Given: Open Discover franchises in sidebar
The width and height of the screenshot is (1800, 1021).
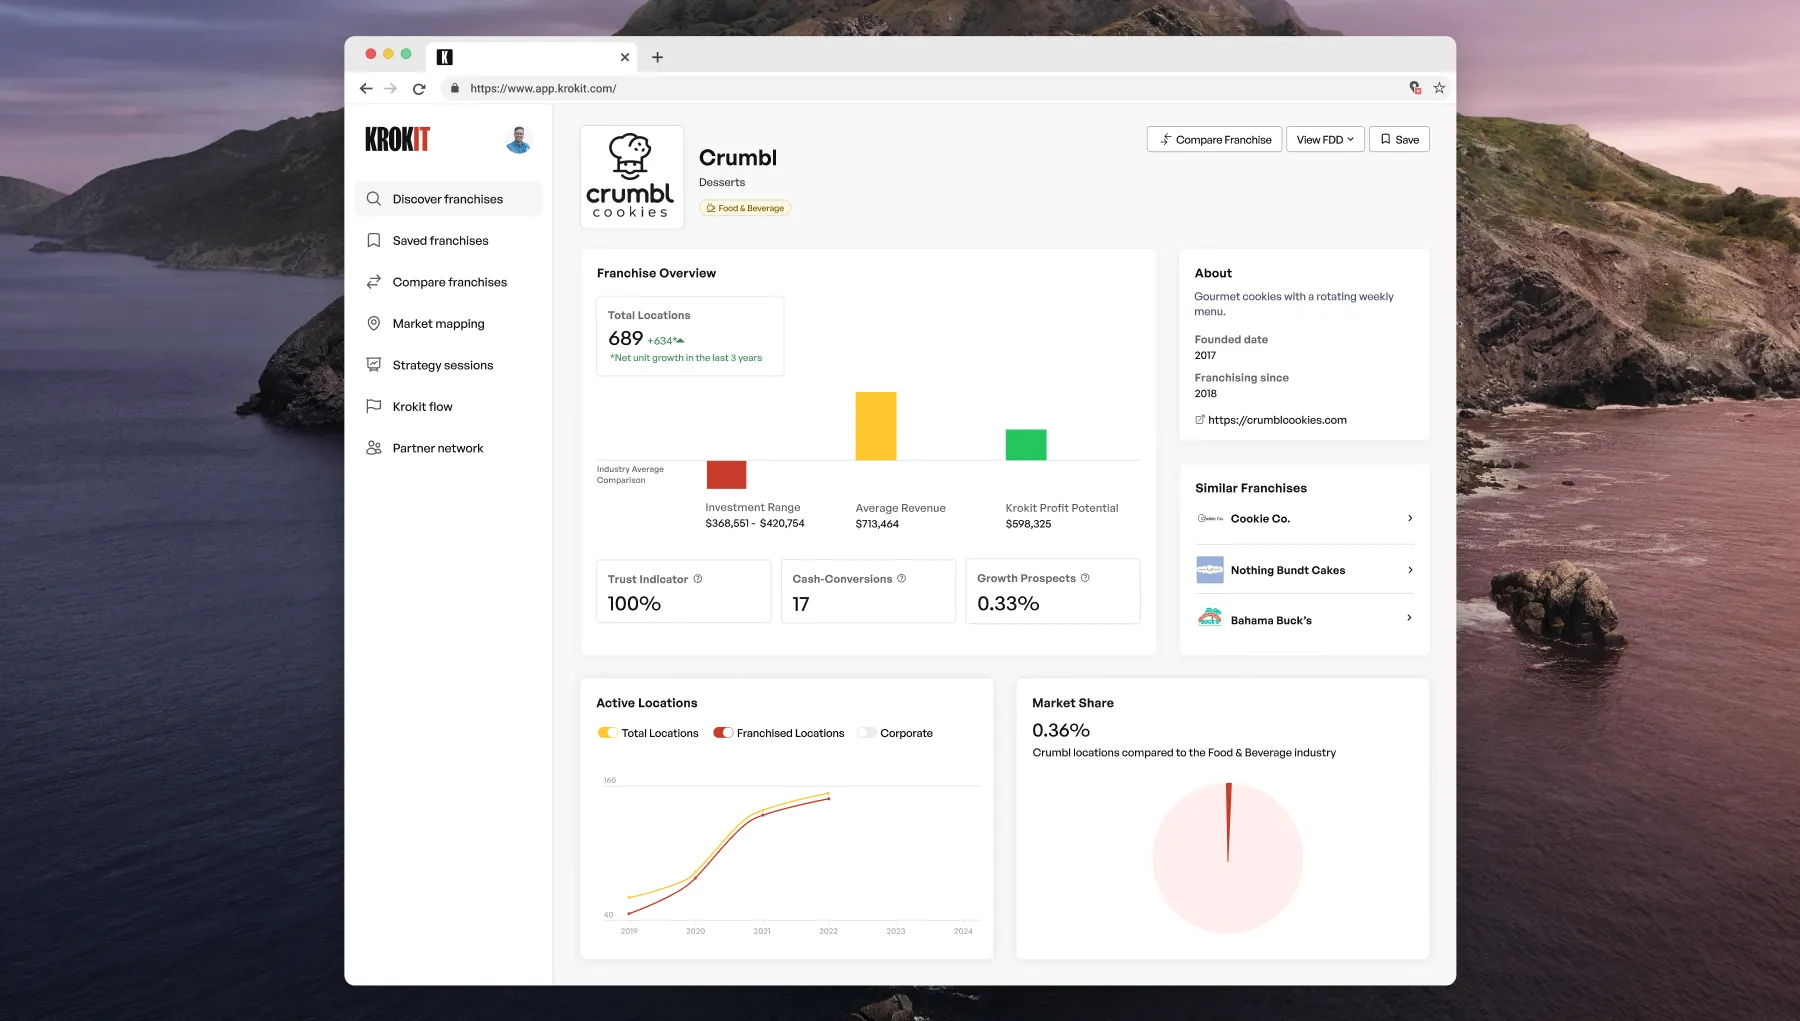Looking at the screenshot, I should click(x=448, y=199).
